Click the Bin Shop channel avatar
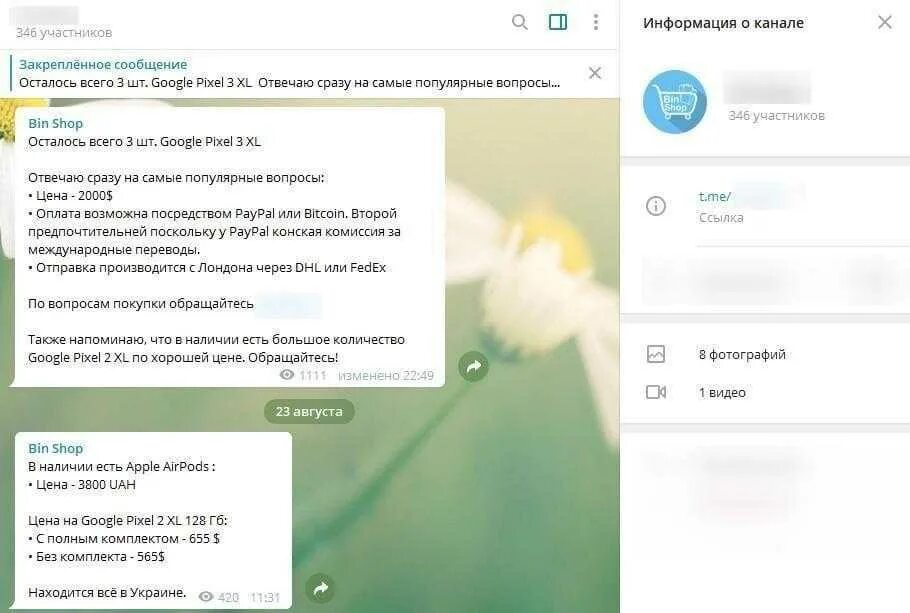This screenshot has height=613, width=910. [674, 102]
